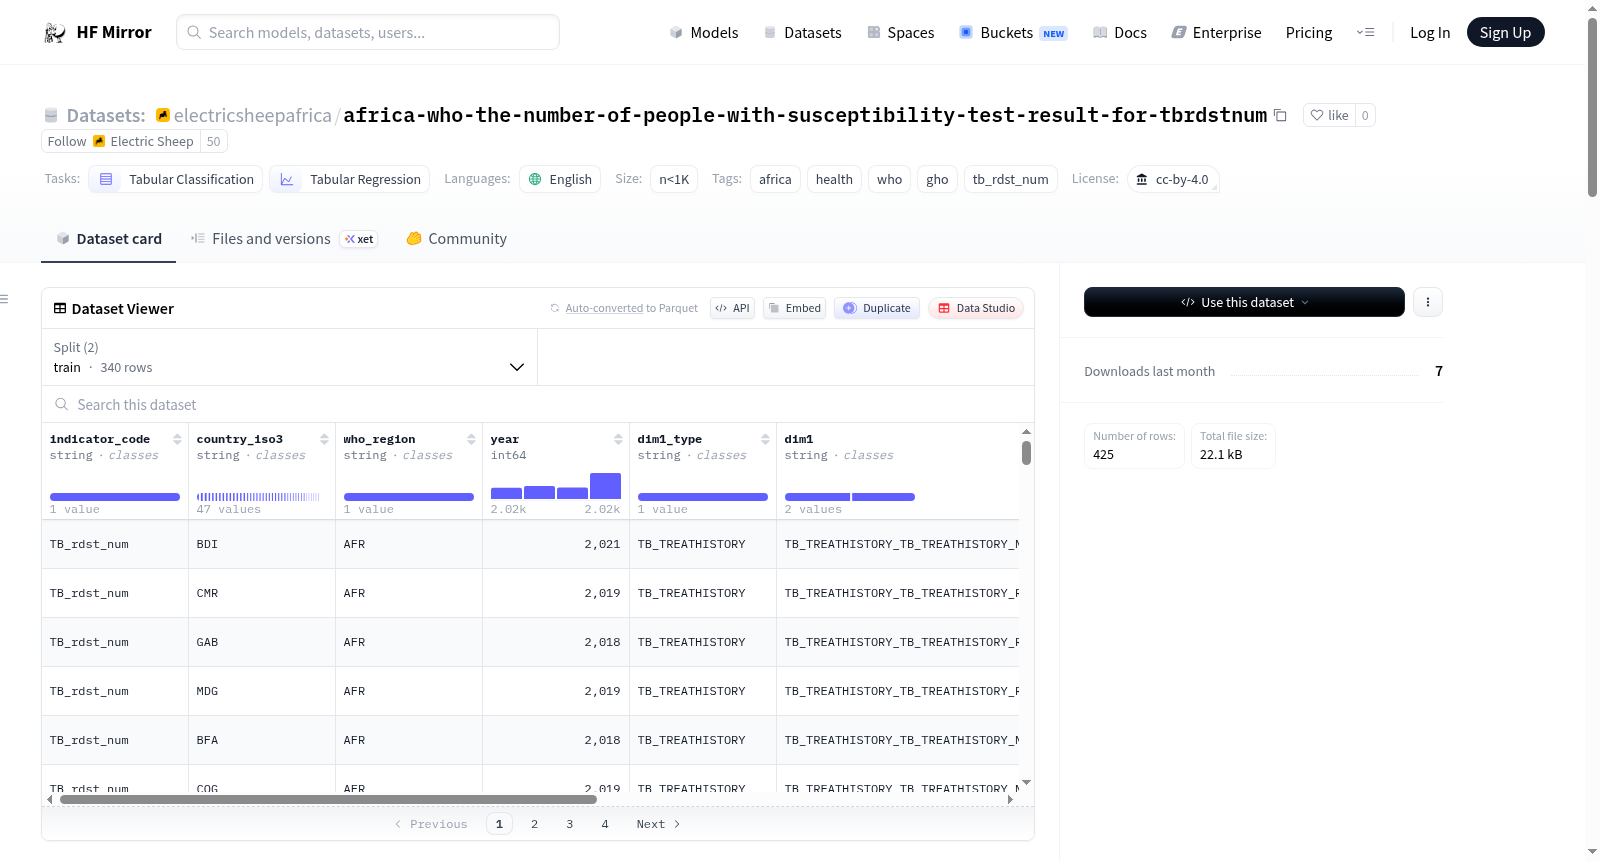1600x861 pixels.
Task: Copy dataset name with copy icon
Action: pyautogui.click(x=1280, y=115)
